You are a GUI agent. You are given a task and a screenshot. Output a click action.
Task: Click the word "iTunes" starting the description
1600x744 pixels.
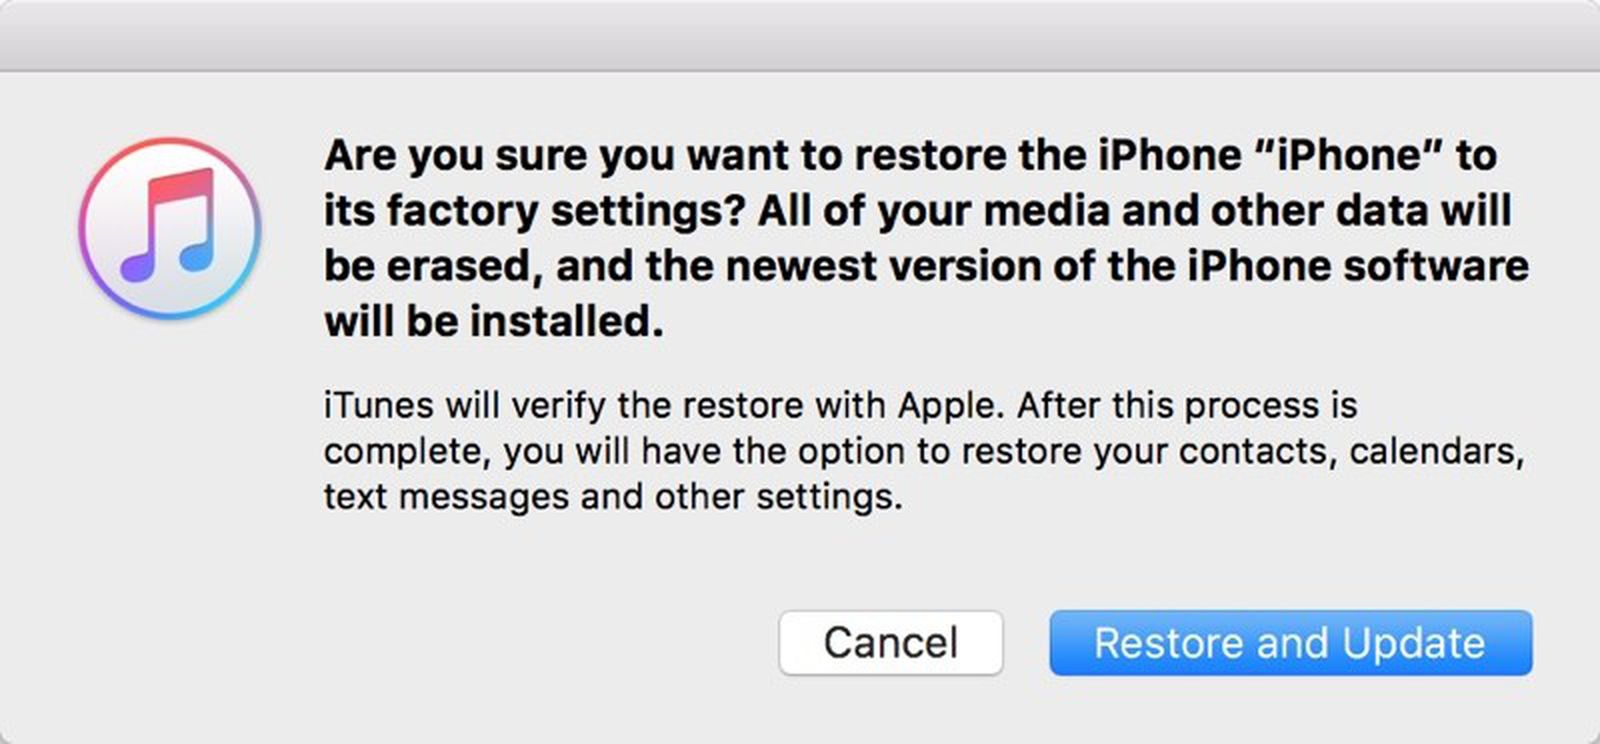378,406
